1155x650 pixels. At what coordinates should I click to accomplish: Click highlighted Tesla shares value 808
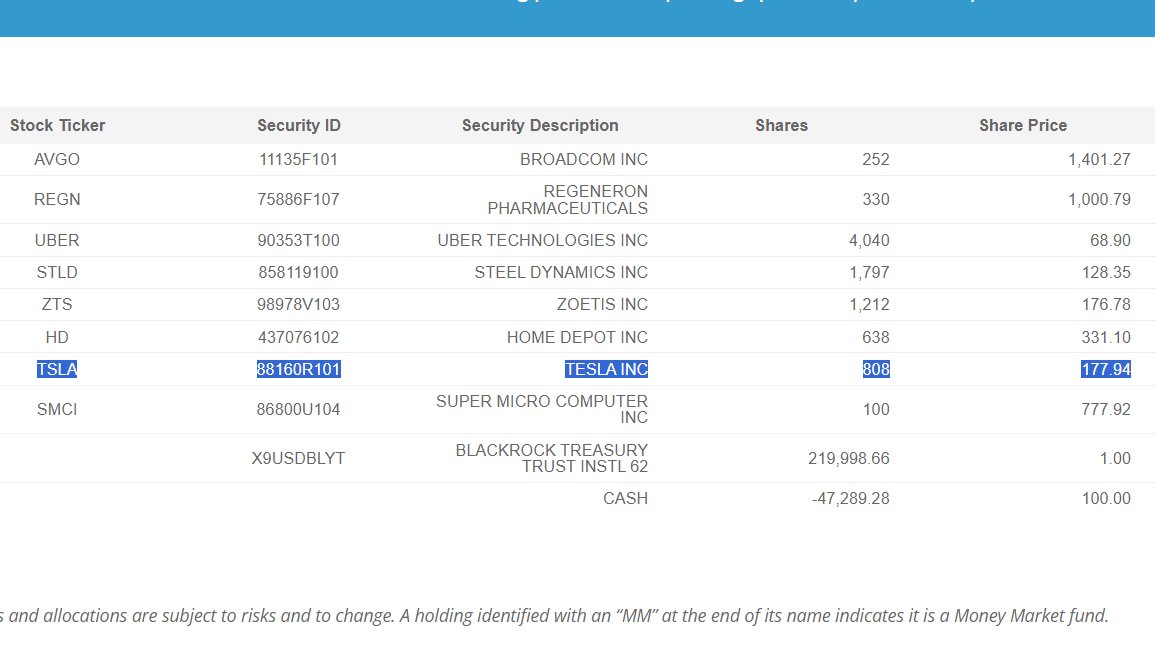tap(876, 369)
